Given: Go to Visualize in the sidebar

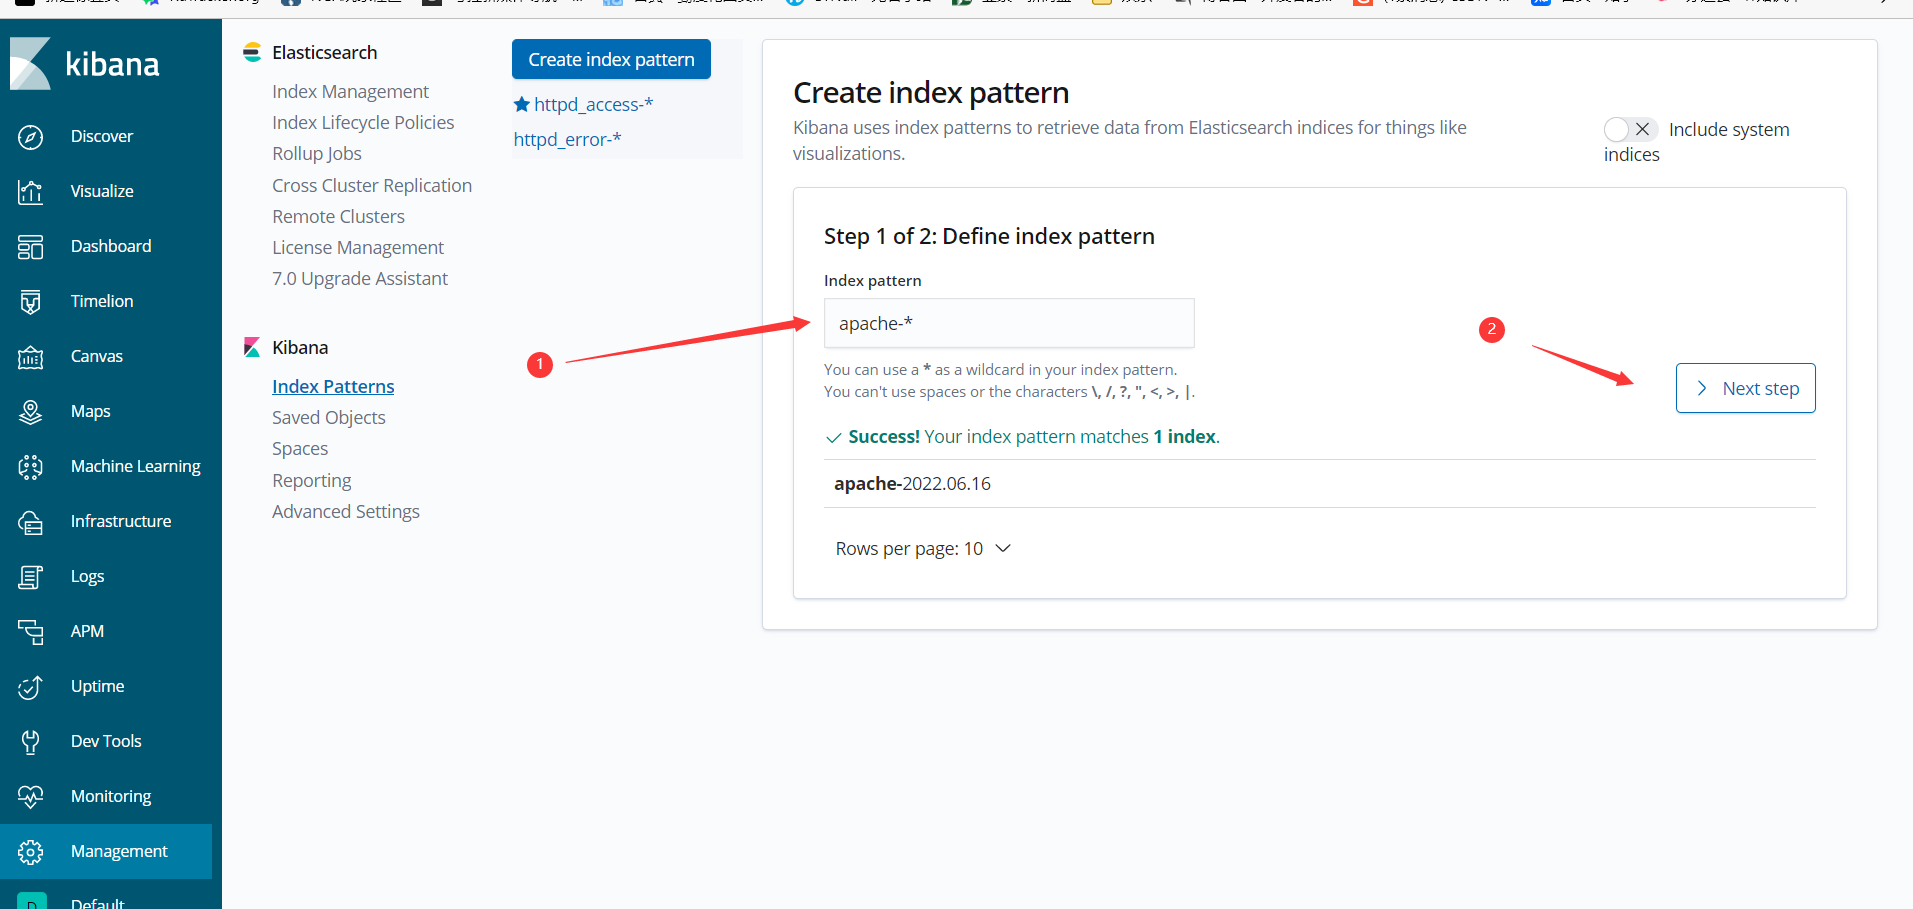Looking at the screenshot, I should pos(102,191).
